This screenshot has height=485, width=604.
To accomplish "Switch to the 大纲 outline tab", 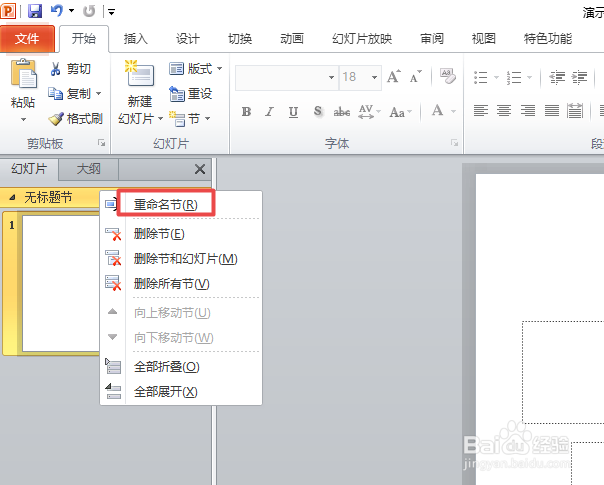I will coord(89,169).
